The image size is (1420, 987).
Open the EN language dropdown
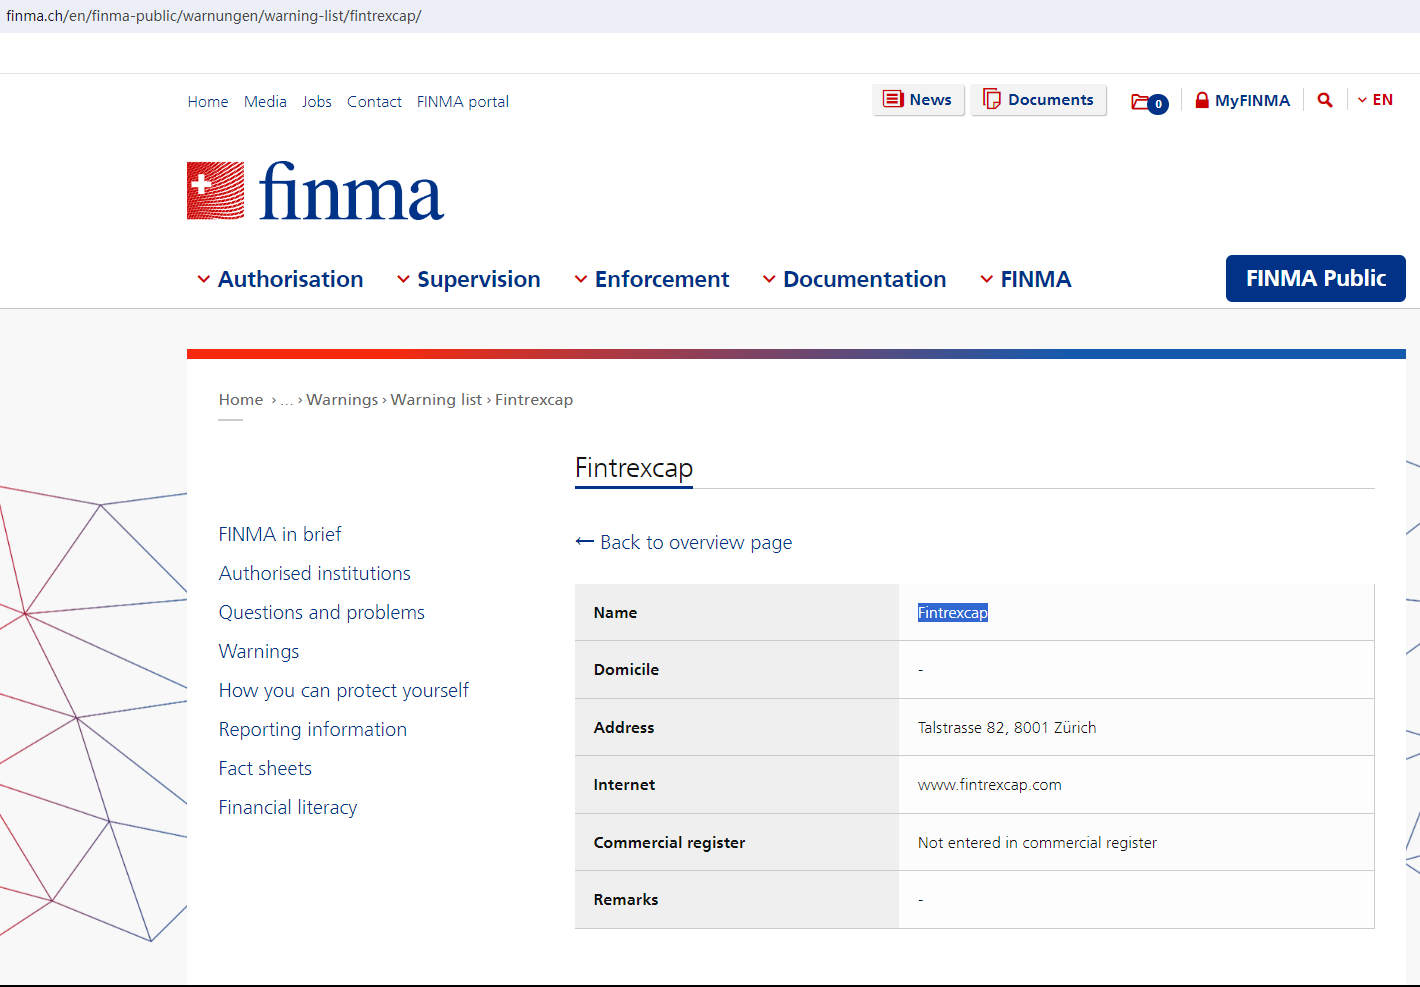point(1375,100)
